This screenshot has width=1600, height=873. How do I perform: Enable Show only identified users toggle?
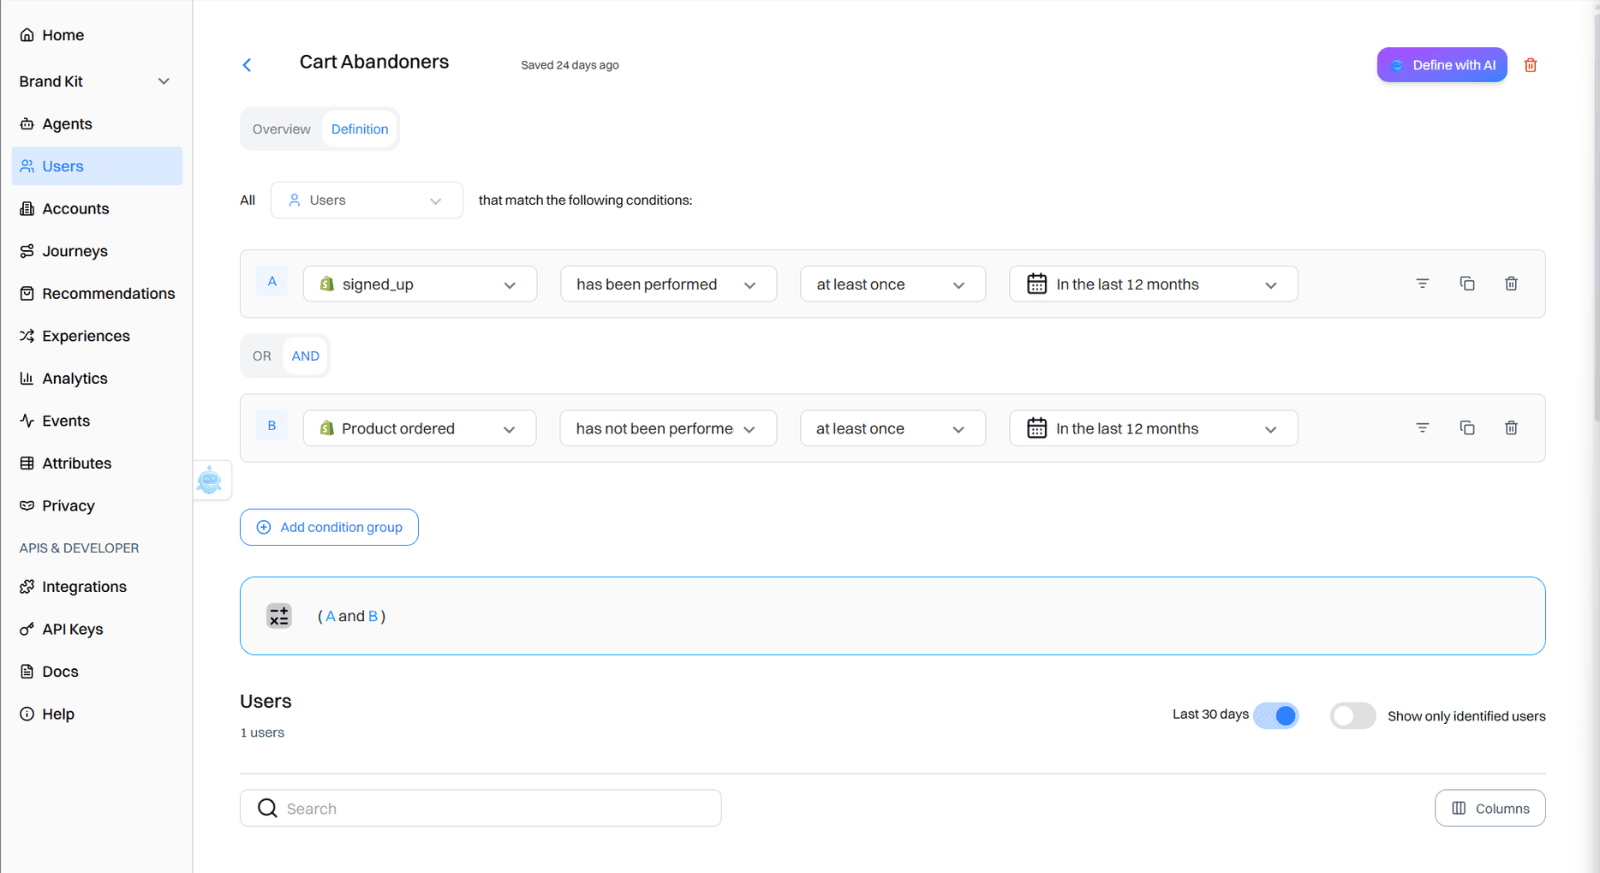click(x=1352, y=716)
